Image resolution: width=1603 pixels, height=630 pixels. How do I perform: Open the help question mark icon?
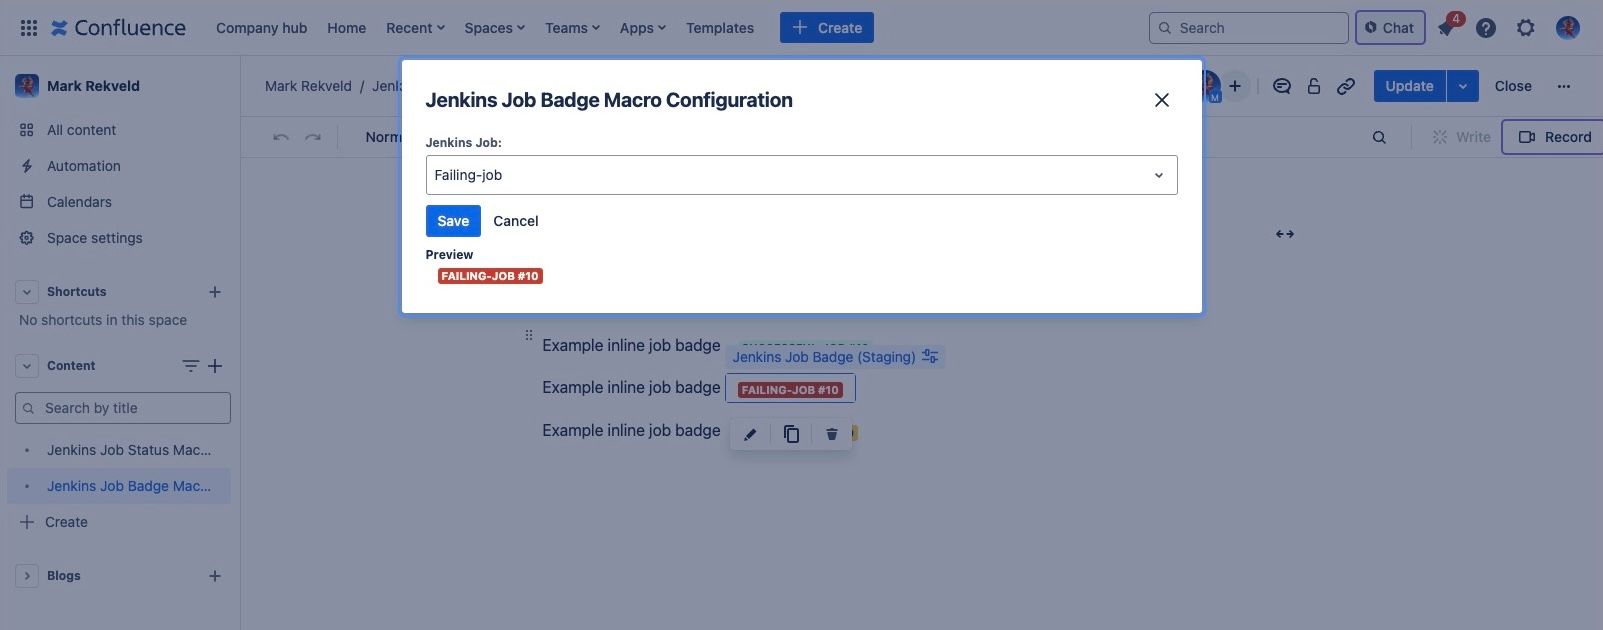tap(1486, 28)
